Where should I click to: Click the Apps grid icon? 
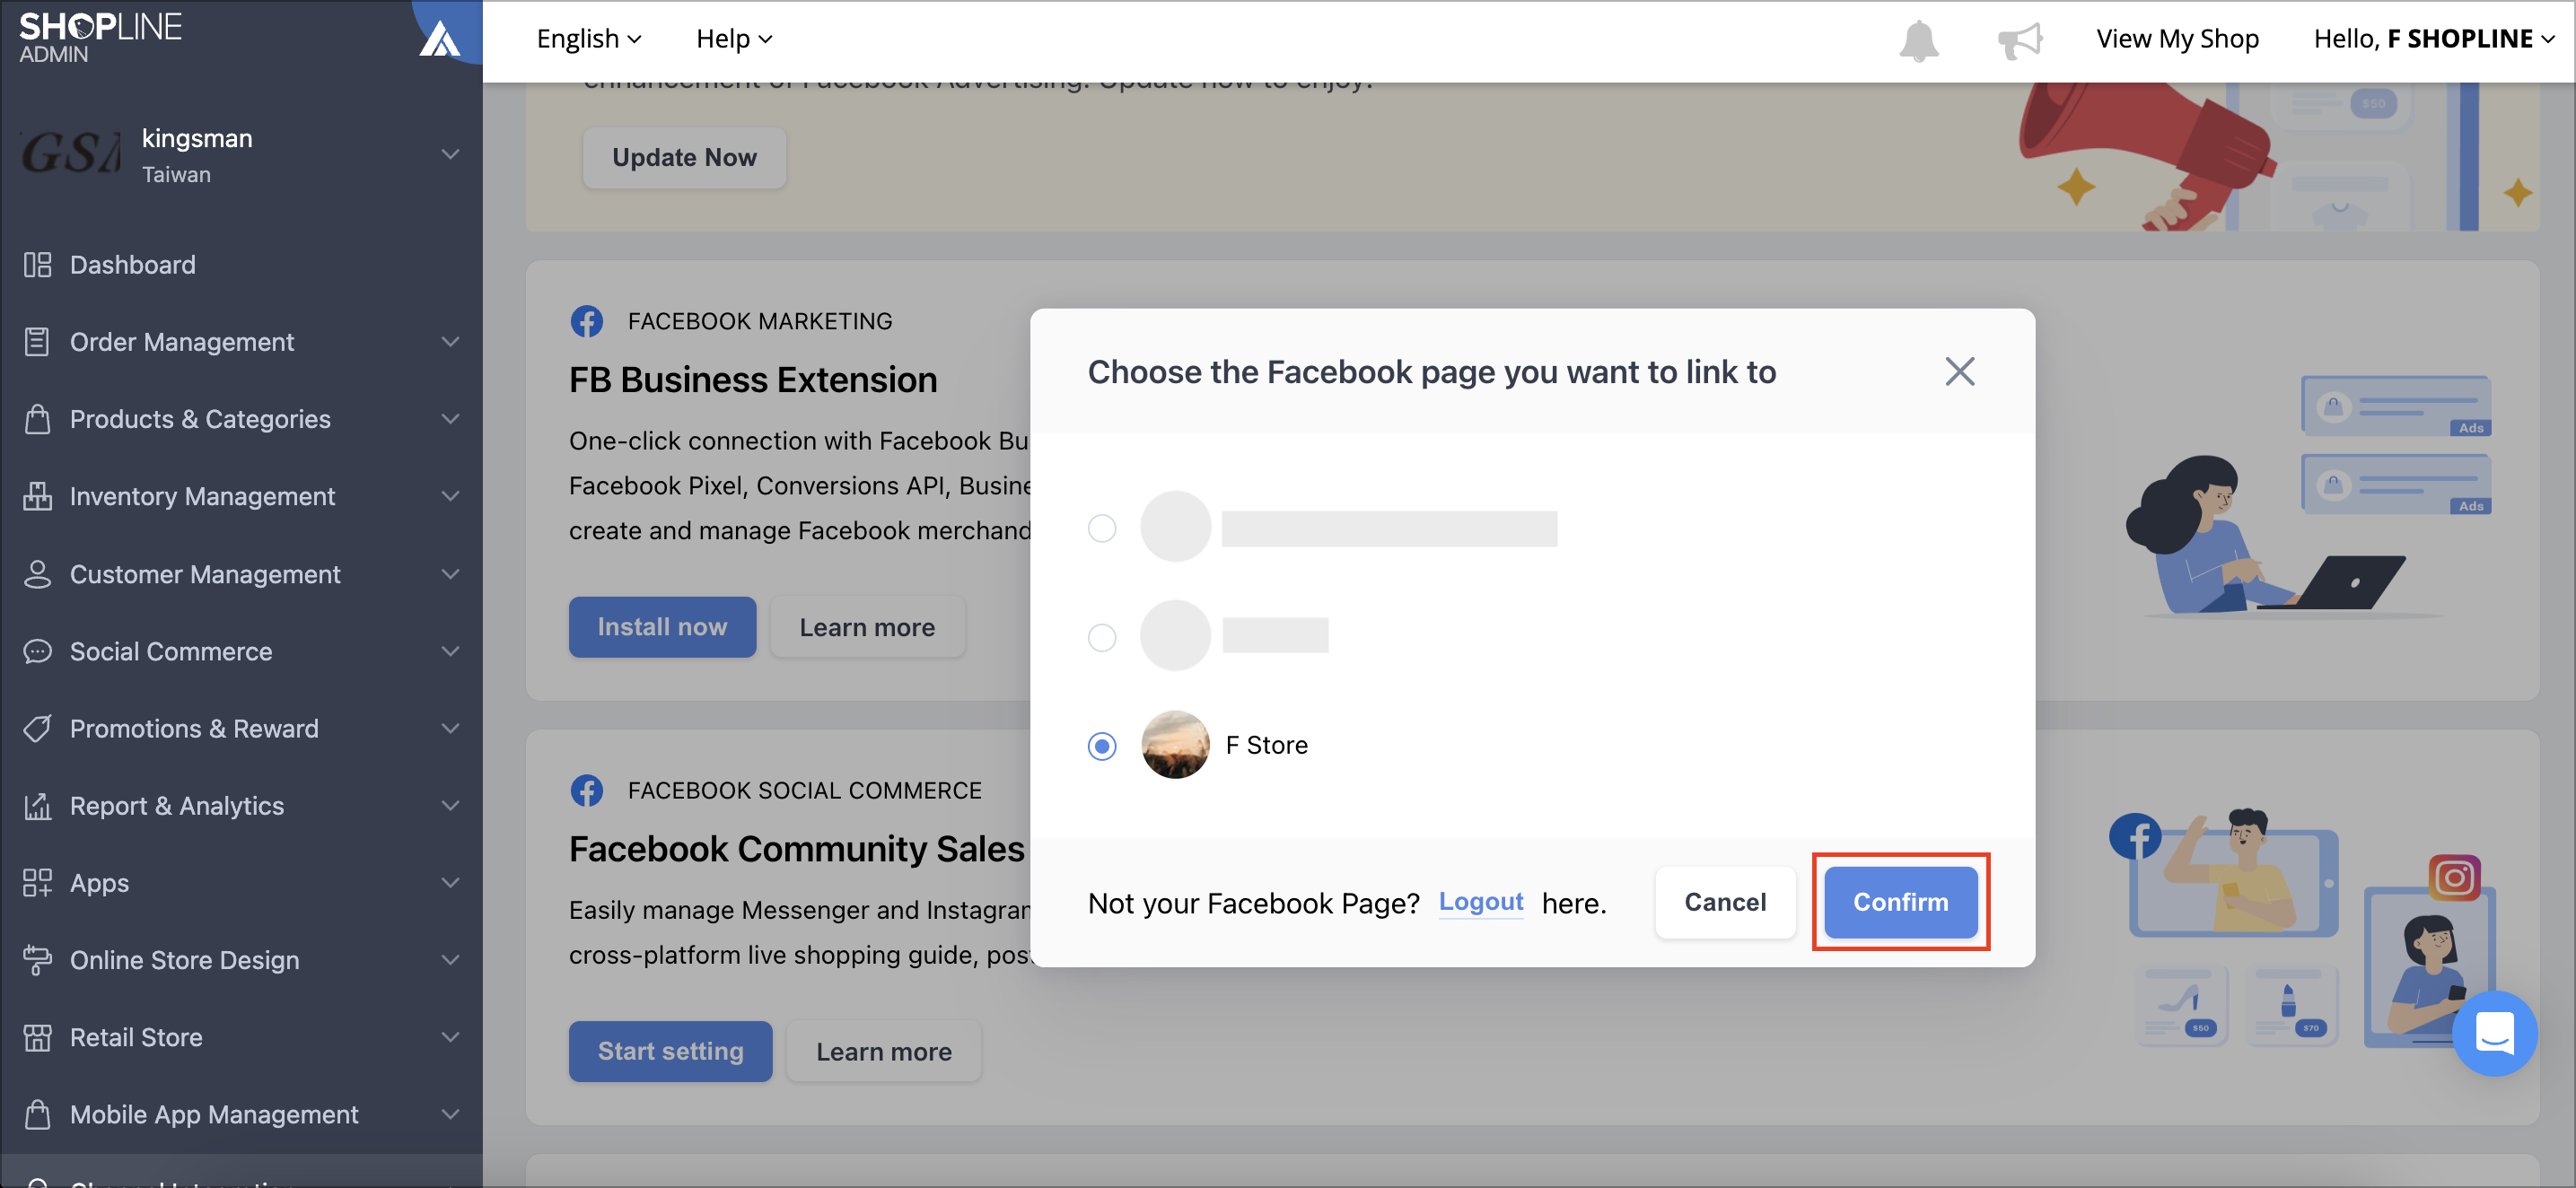tap(37, 883)
